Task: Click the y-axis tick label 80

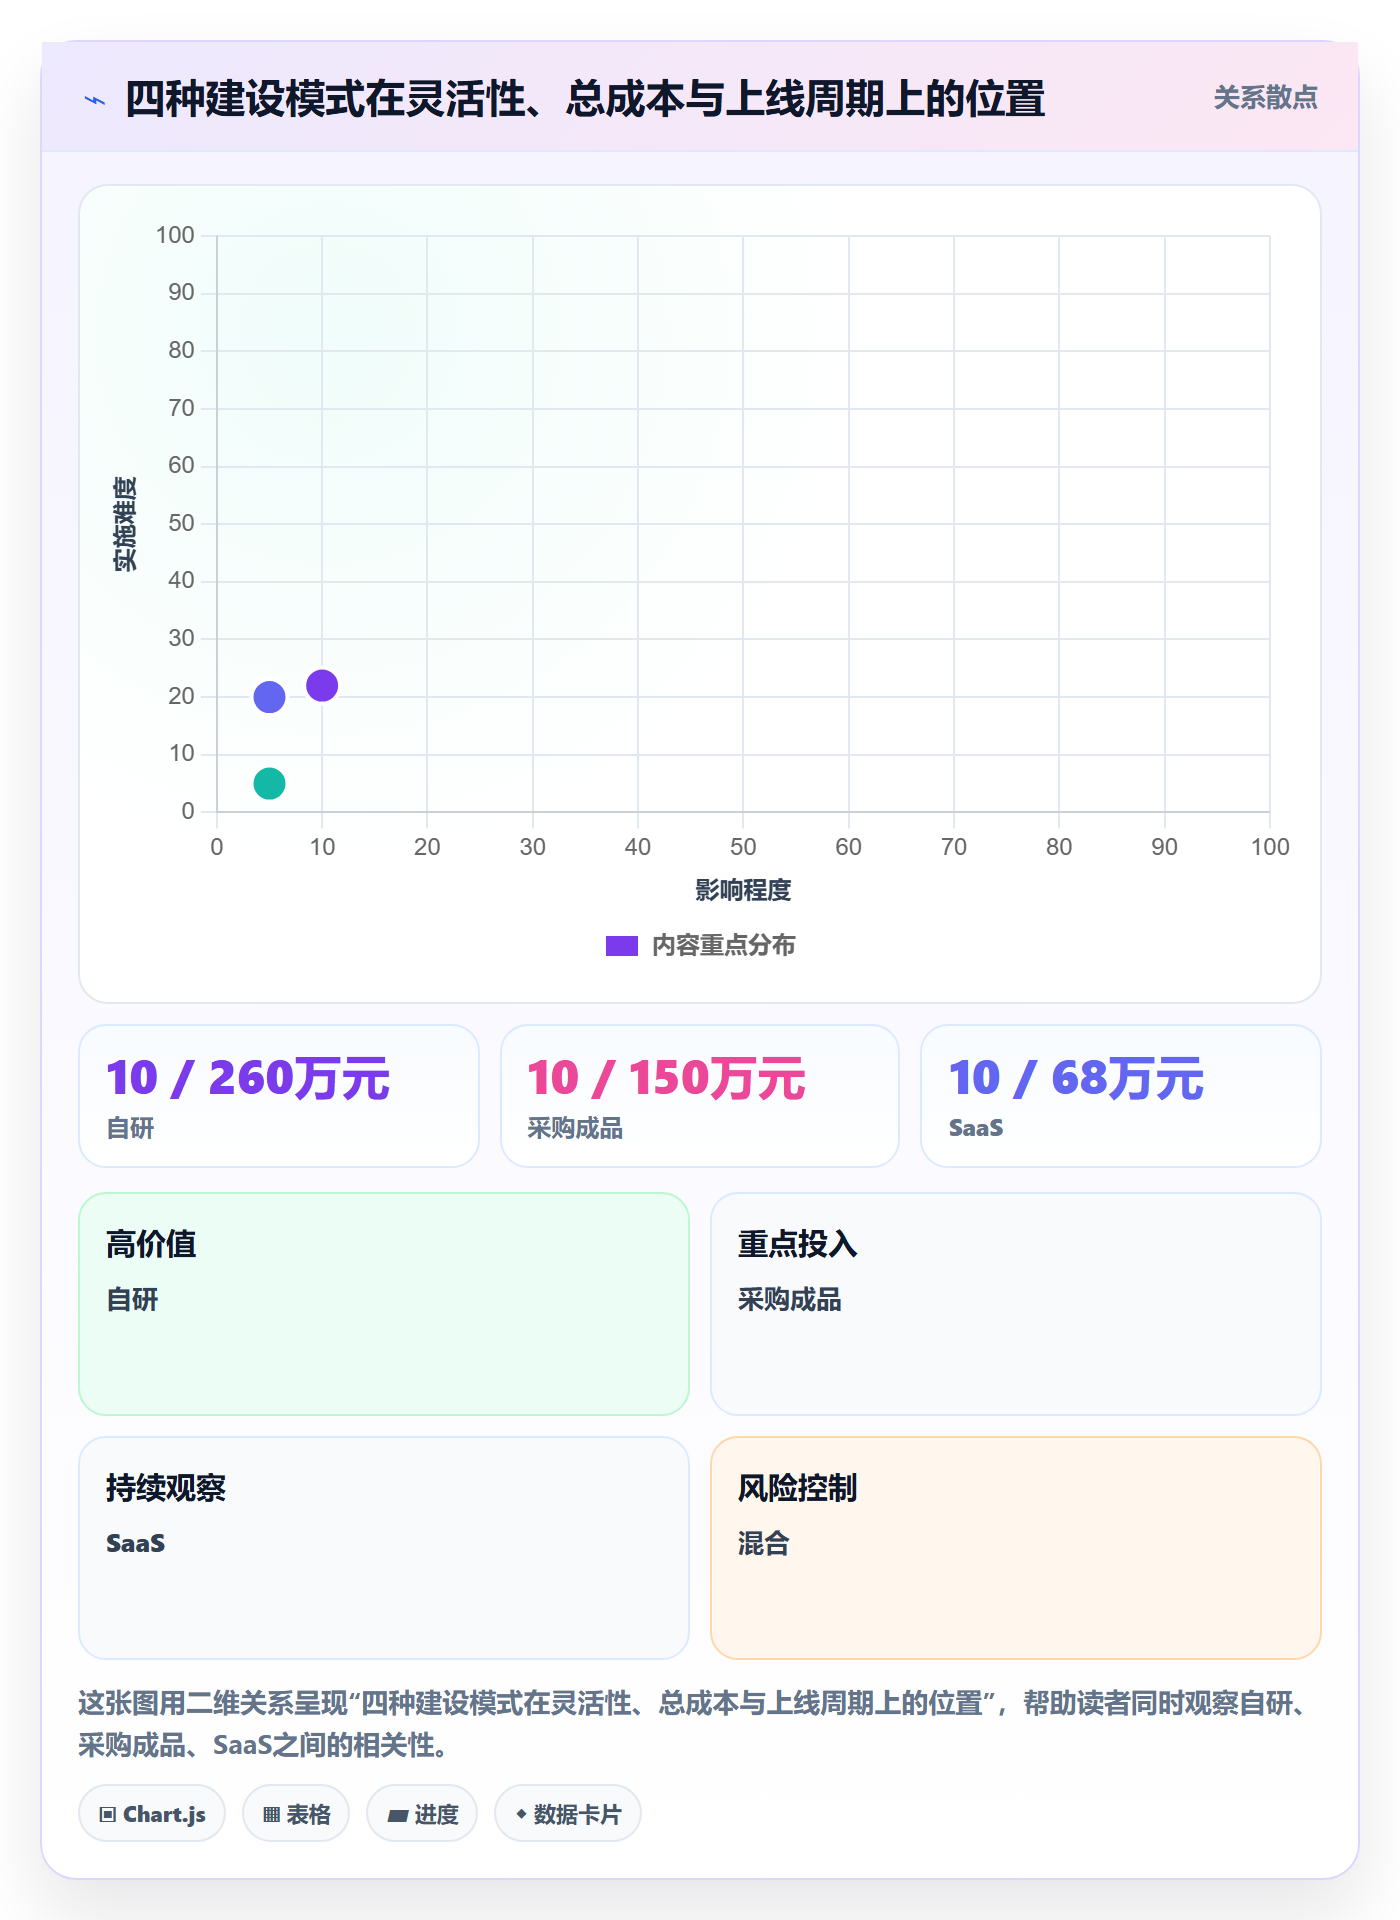Action: coord(181,350)
